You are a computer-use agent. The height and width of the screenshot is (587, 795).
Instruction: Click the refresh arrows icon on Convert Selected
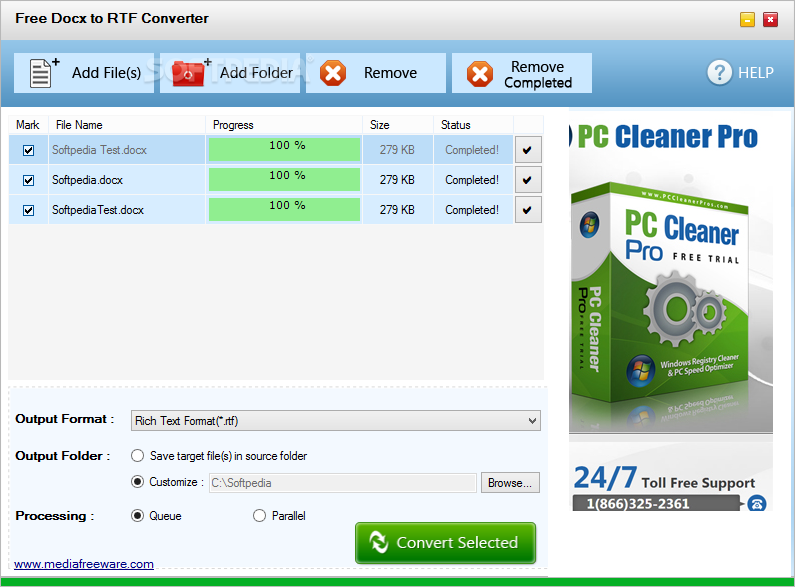(x=379, y=542)
